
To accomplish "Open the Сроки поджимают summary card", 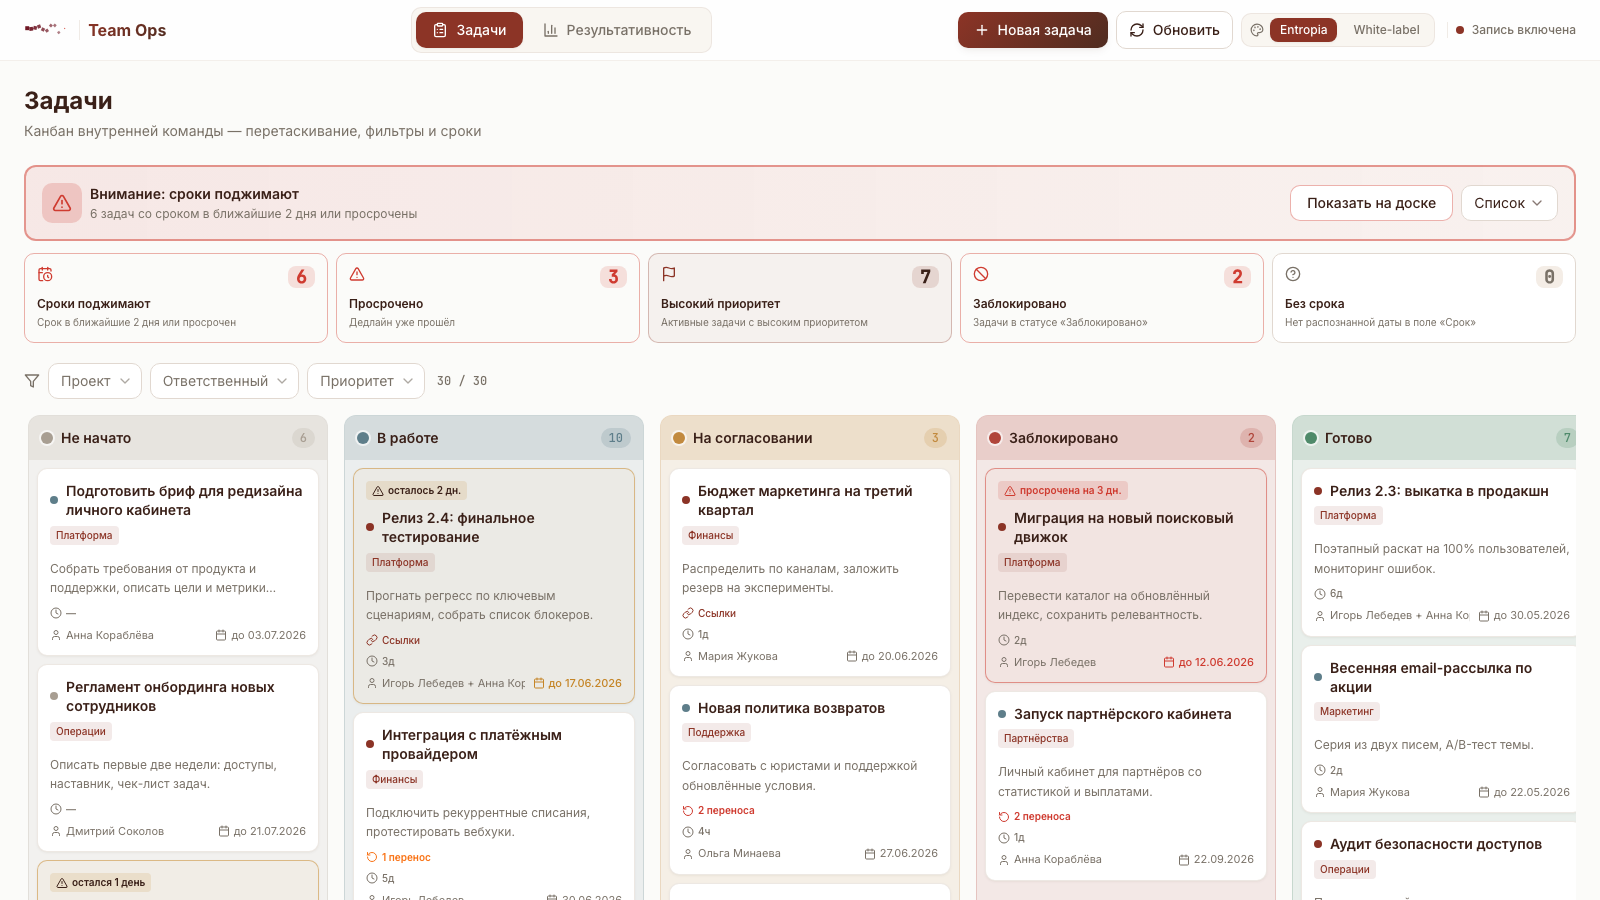I will pyautogui.click(x=176, y=298).
